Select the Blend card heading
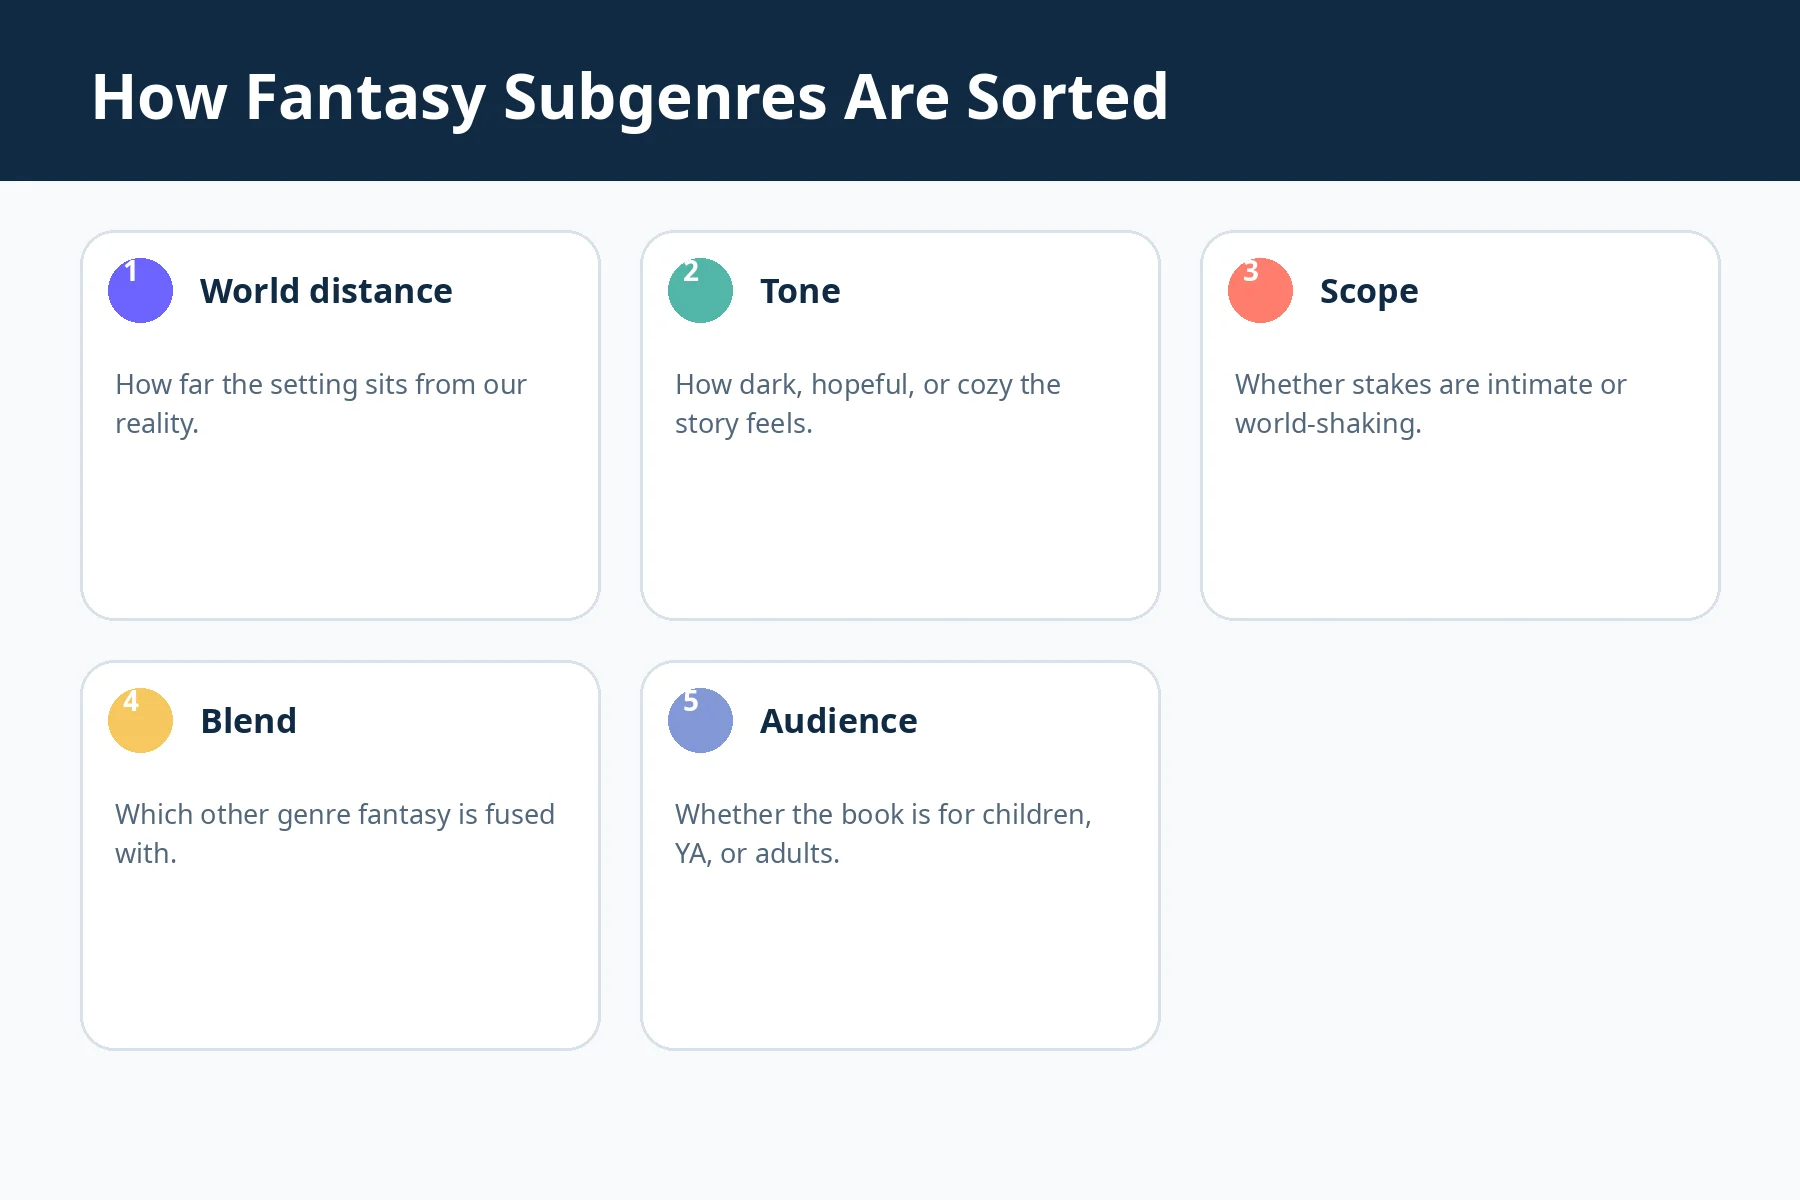Screen dimensions: 1800x1200 click(x=248, y=721)
